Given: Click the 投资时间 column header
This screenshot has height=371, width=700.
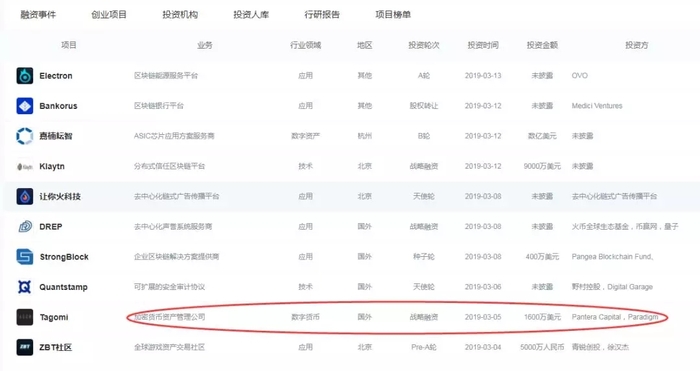Looking at the screenshot, I should click(x=483, y=45).
